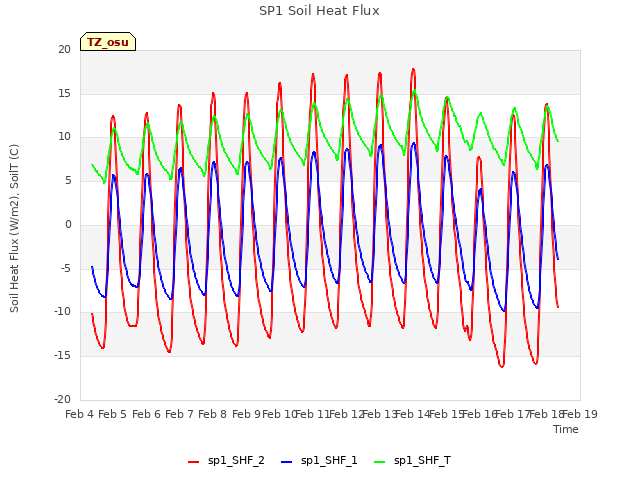Click the blue sp1_SHF_1 legend swatch
Image resolution: width=640 pixels, height=480 pixels.
(x=287, y=462)
